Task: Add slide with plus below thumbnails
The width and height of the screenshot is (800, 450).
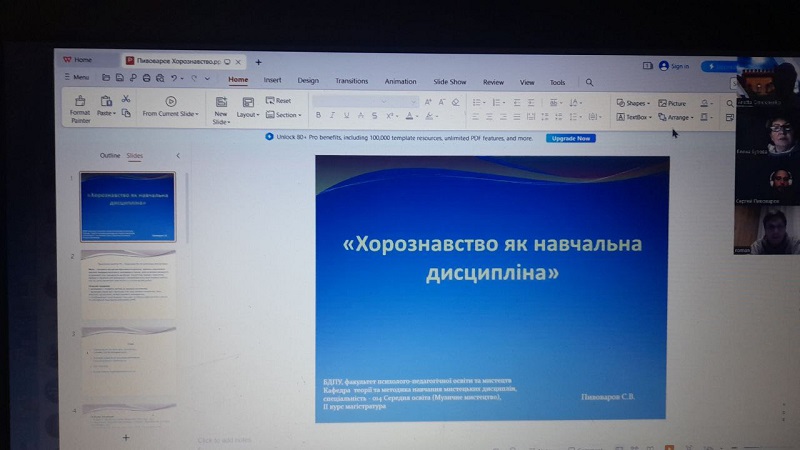Action: (x=126, y=437)
